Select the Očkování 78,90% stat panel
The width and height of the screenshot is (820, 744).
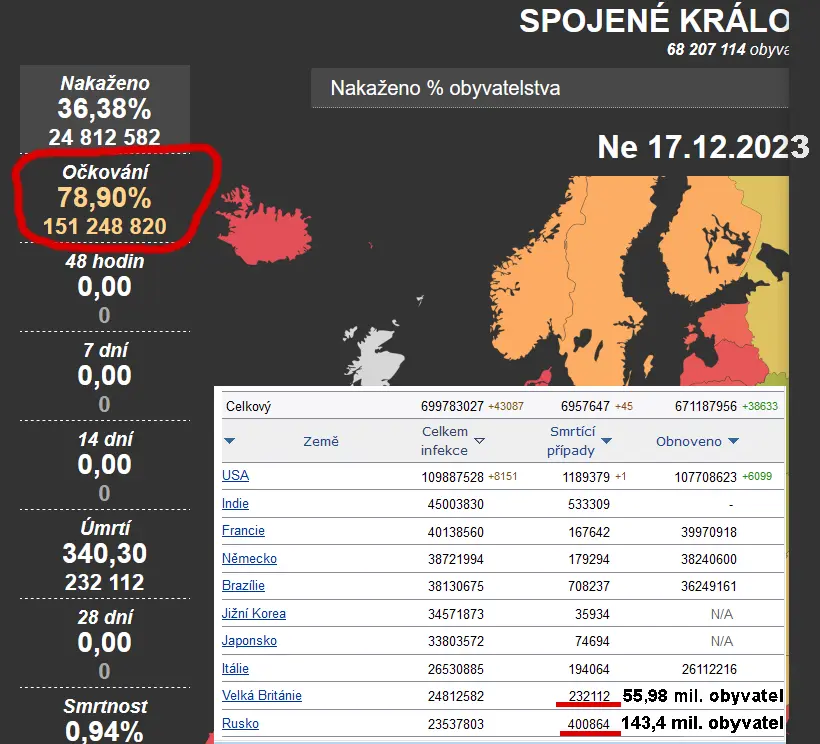(x=104, y=199)
